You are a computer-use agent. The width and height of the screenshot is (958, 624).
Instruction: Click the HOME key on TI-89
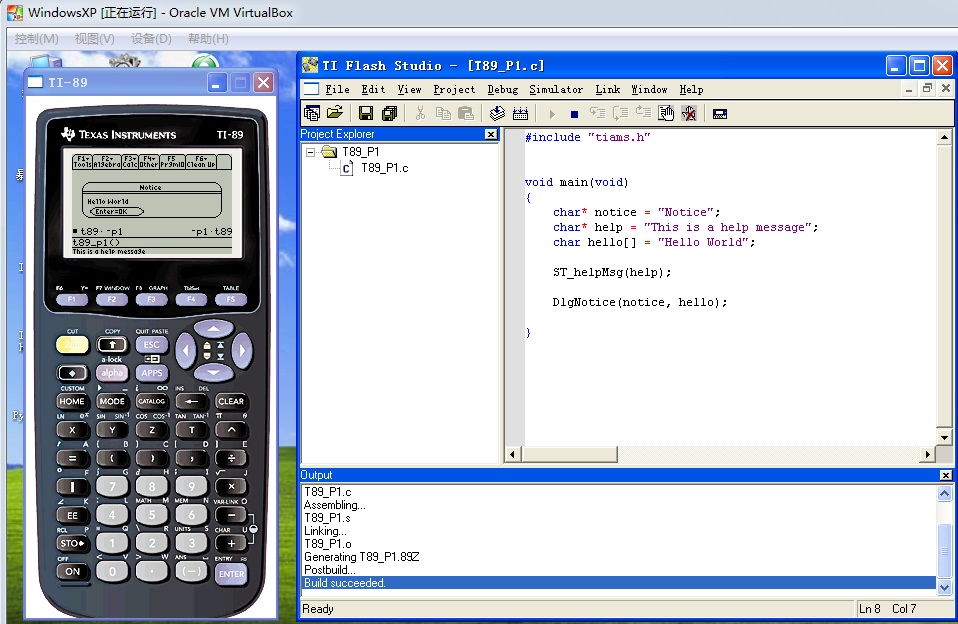[x=72, y=402]
